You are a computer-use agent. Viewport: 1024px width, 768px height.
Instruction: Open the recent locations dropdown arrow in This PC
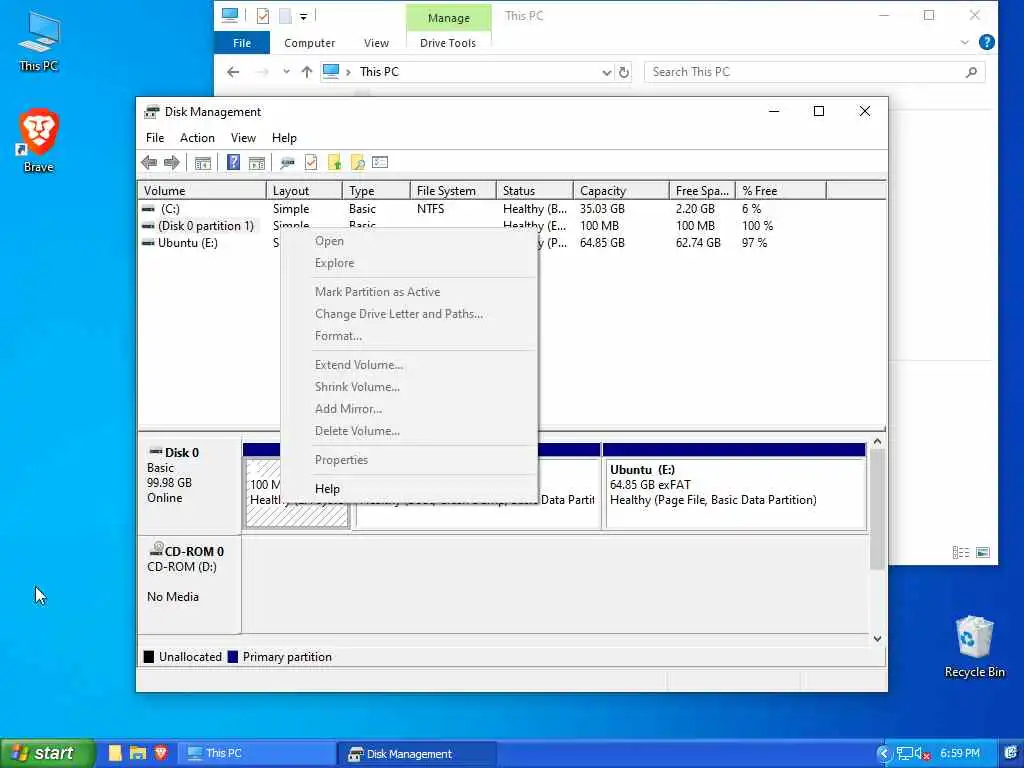pos(286,72)
